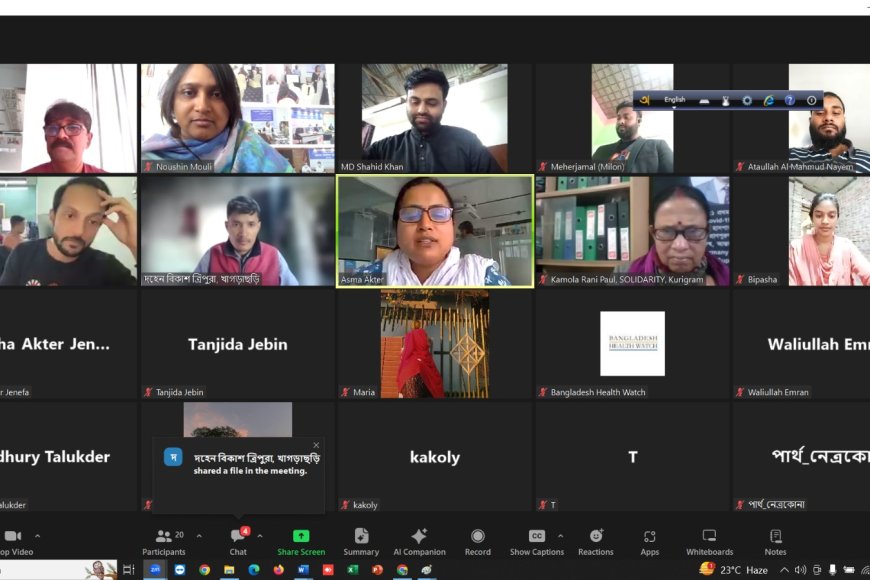870x580 pixels.
Task: Launch AI Companion
Action: click(x=419, y=542)
